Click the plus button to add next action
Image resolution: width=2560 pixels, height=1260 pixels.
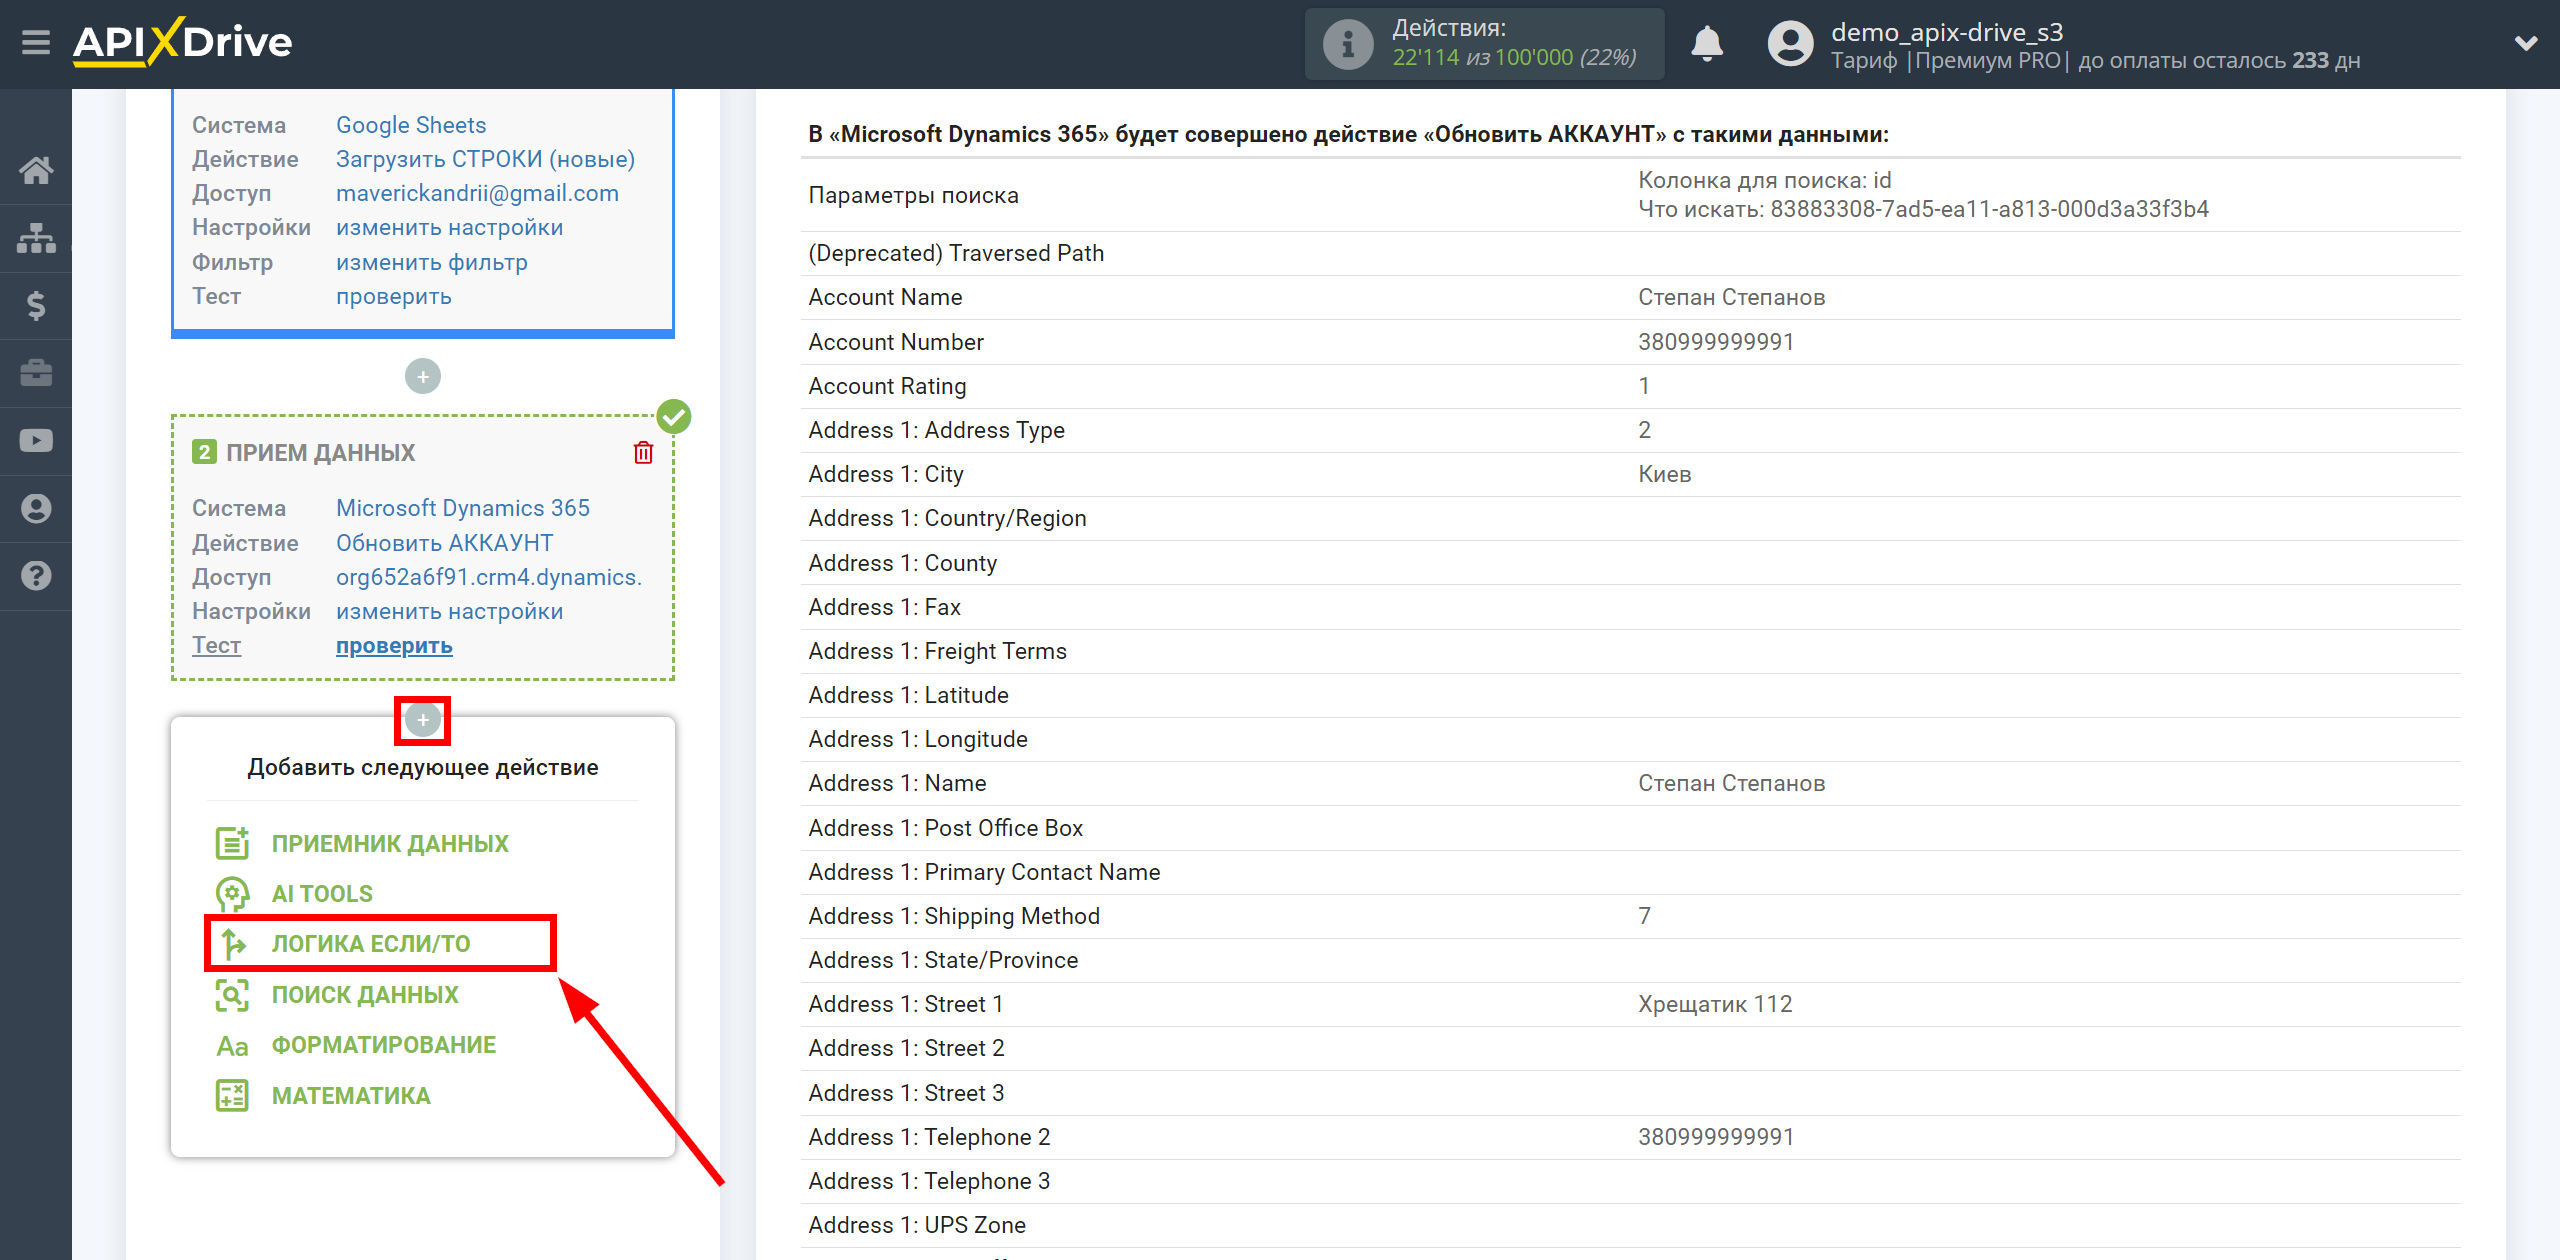[x=421, y=721]
